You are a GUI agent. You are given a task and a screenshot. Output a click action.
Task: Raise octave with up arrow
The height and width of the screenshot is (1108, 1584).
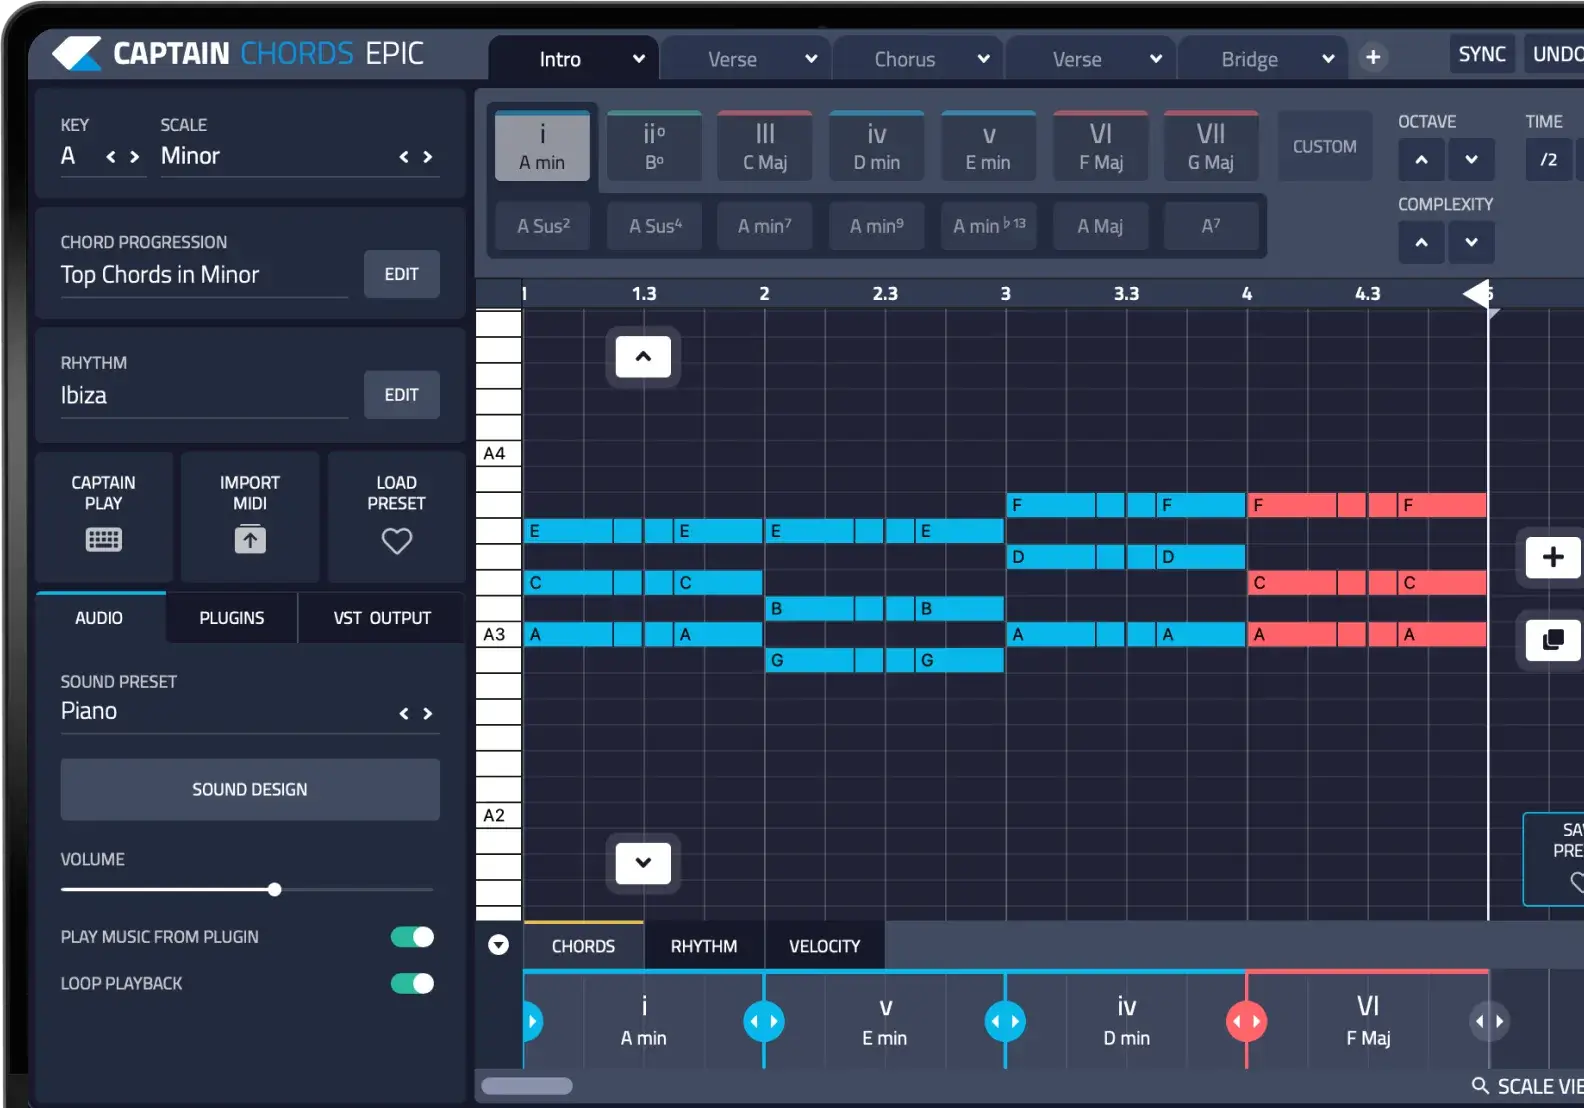(1421, 159)
